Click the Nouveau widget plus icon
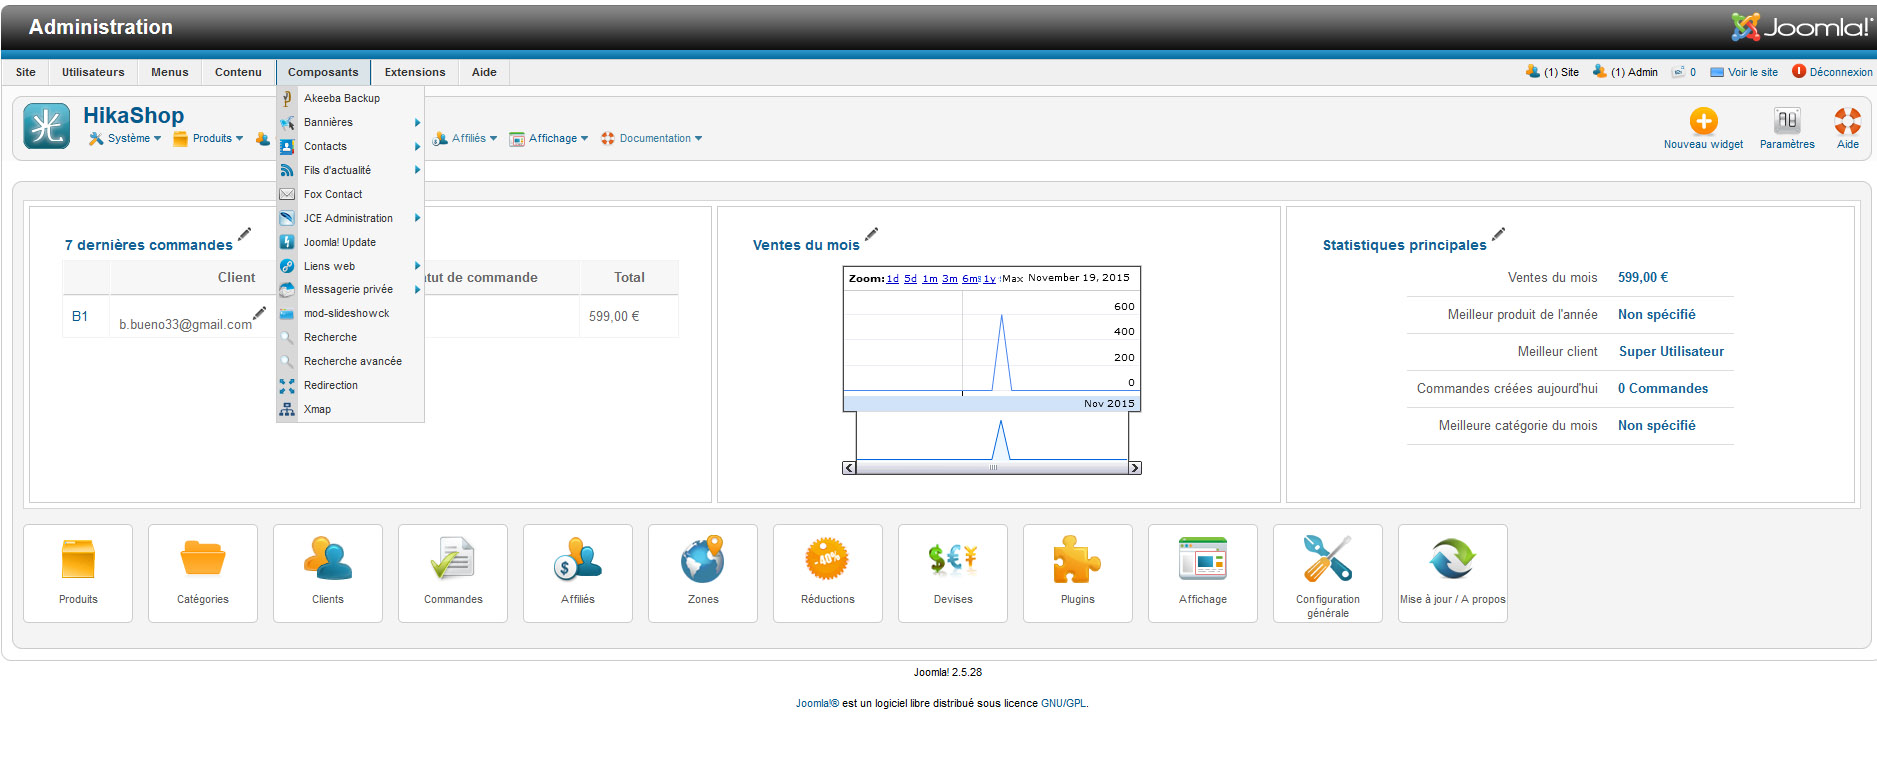Viewport: 1877px width, 771px height. click(x=1703, y=121)
